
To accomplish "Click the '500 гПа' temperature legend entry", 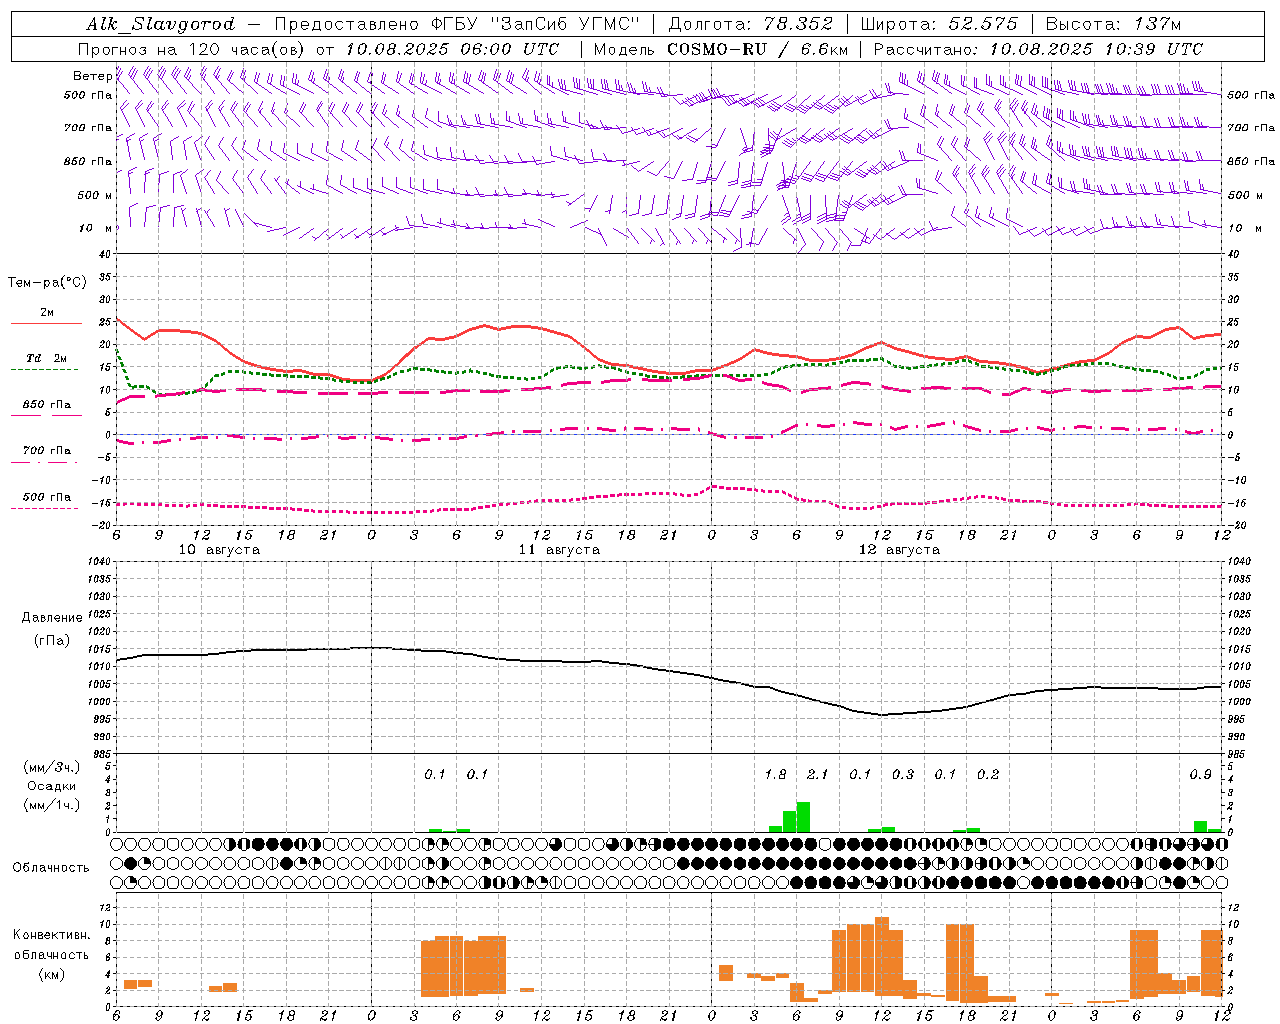I will 46,498.
